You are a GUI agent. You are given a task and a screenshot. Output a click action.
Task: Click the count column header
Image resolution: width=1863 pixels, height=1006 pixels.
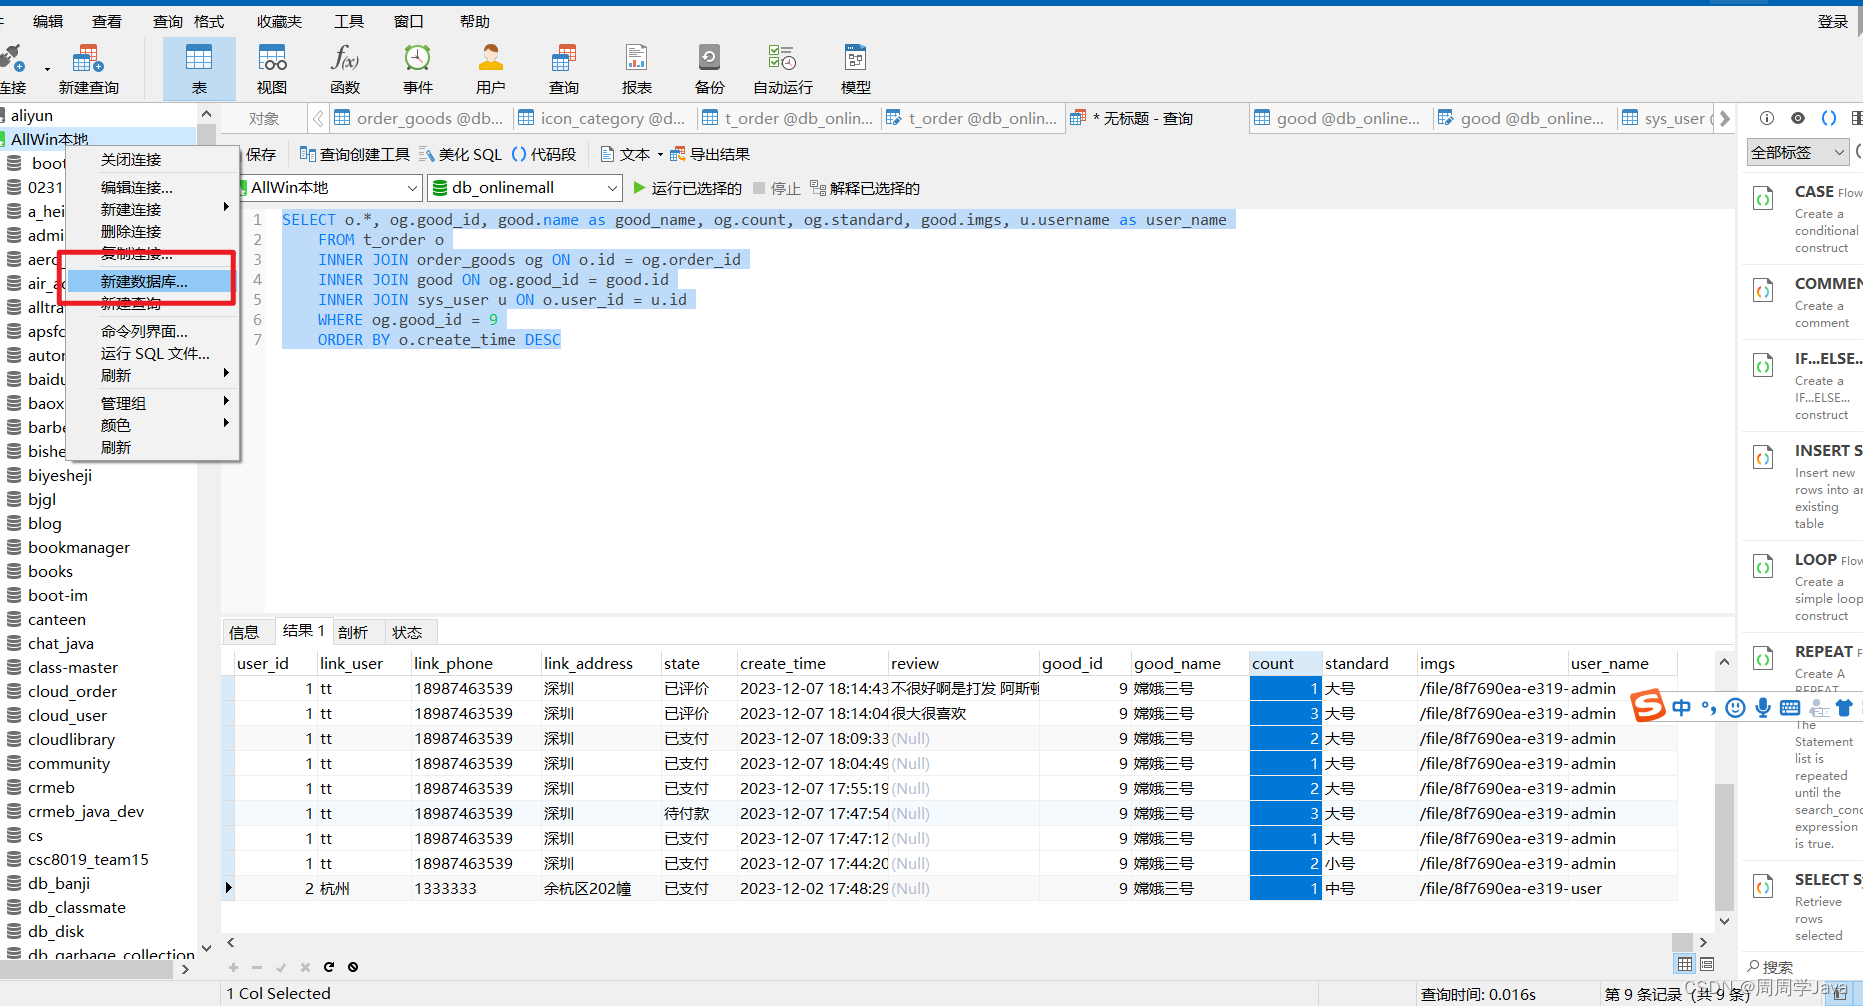[1285, 663]
